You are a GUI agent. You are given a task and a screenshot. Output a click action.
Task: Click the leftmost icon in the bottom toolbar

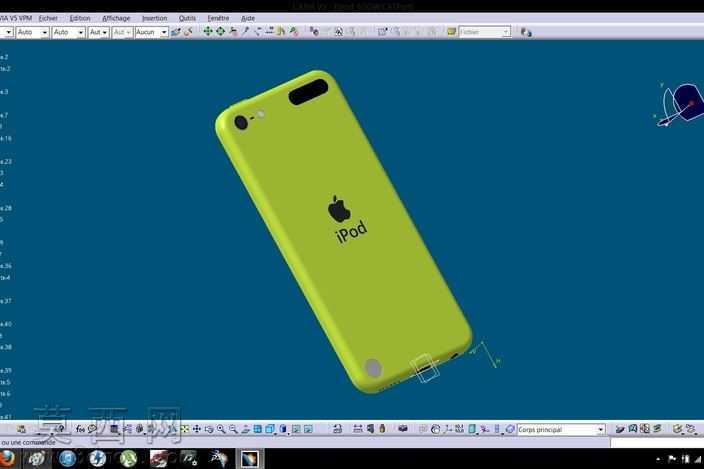click(x=21, y=429)
